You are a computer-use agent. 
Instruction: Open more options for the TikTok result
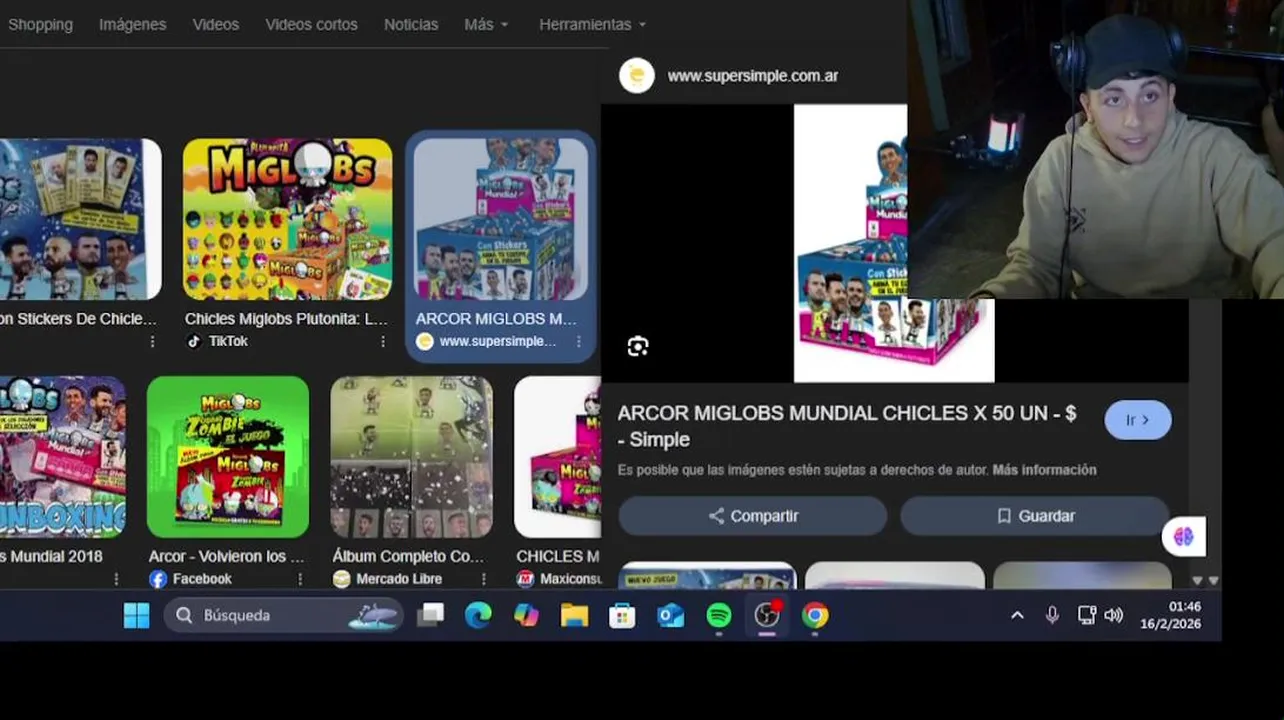tap(382, 341)
